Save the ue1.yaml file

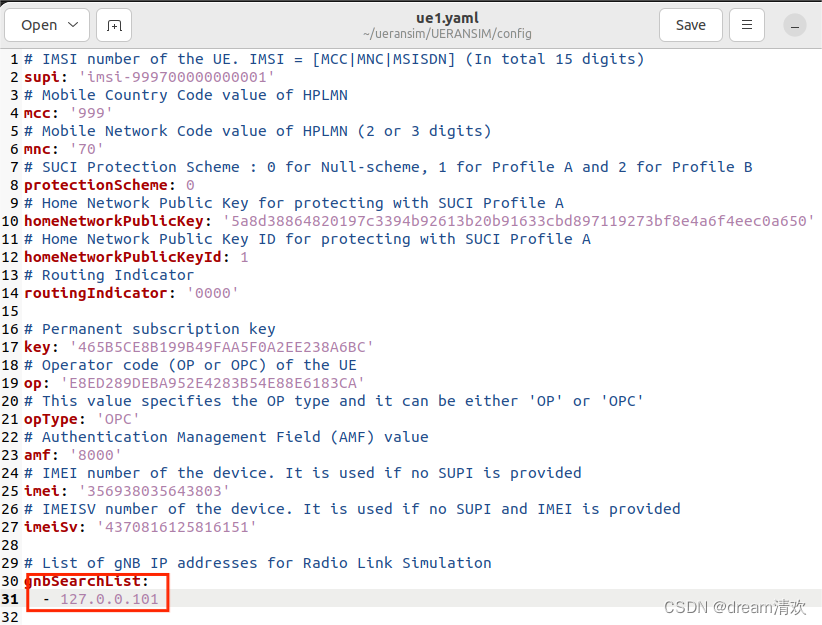coord(690,24)
